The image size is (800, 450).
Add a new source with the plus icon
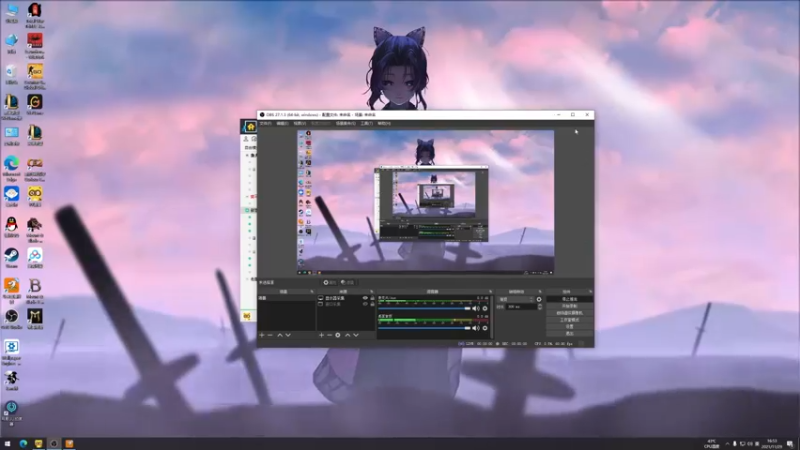[x=321, y=335]
